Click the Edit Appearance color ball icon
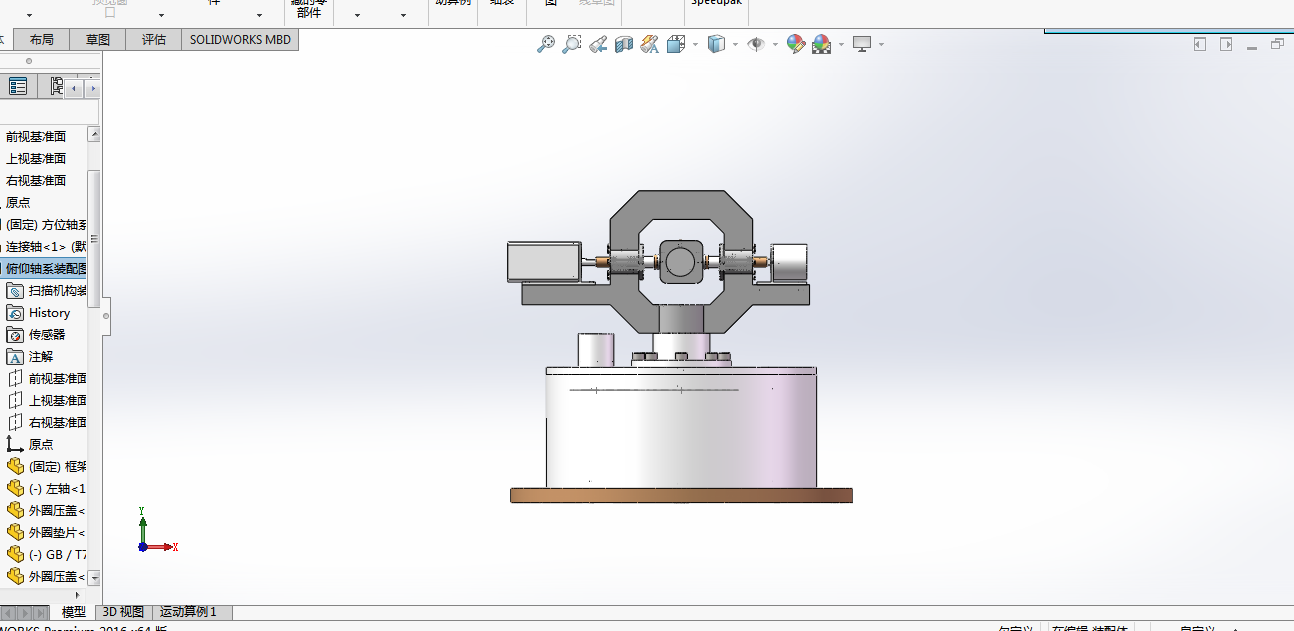Screen dimensions: 1294x631 [x=795, y=44]
